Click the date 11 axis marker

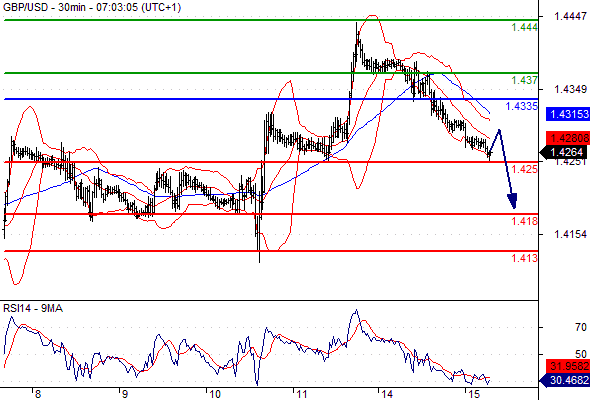[x=302, y=394]
